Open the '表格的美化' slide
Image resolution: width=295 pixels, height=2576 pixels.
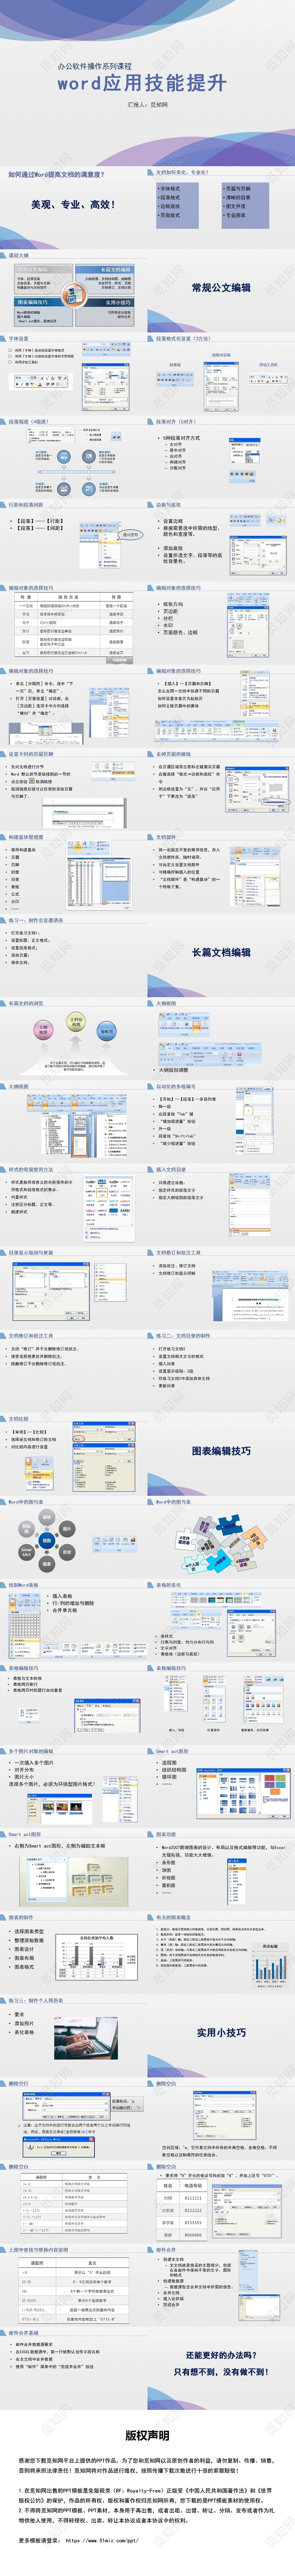pyautogui.click(x=221, y=1621)
